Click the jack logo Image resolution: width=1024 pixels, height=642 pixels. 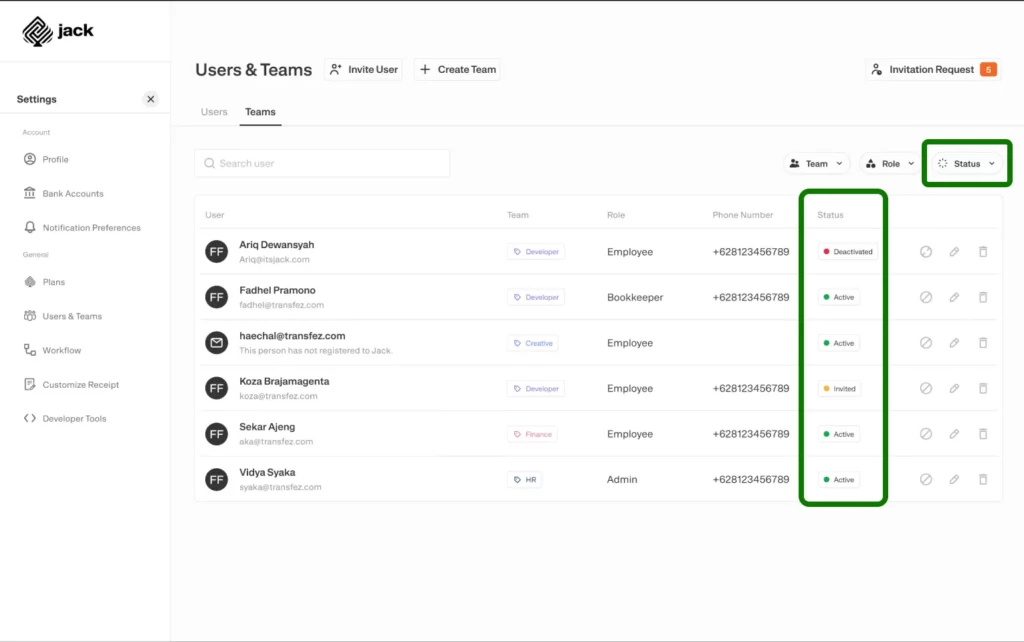tap(57, 31)
